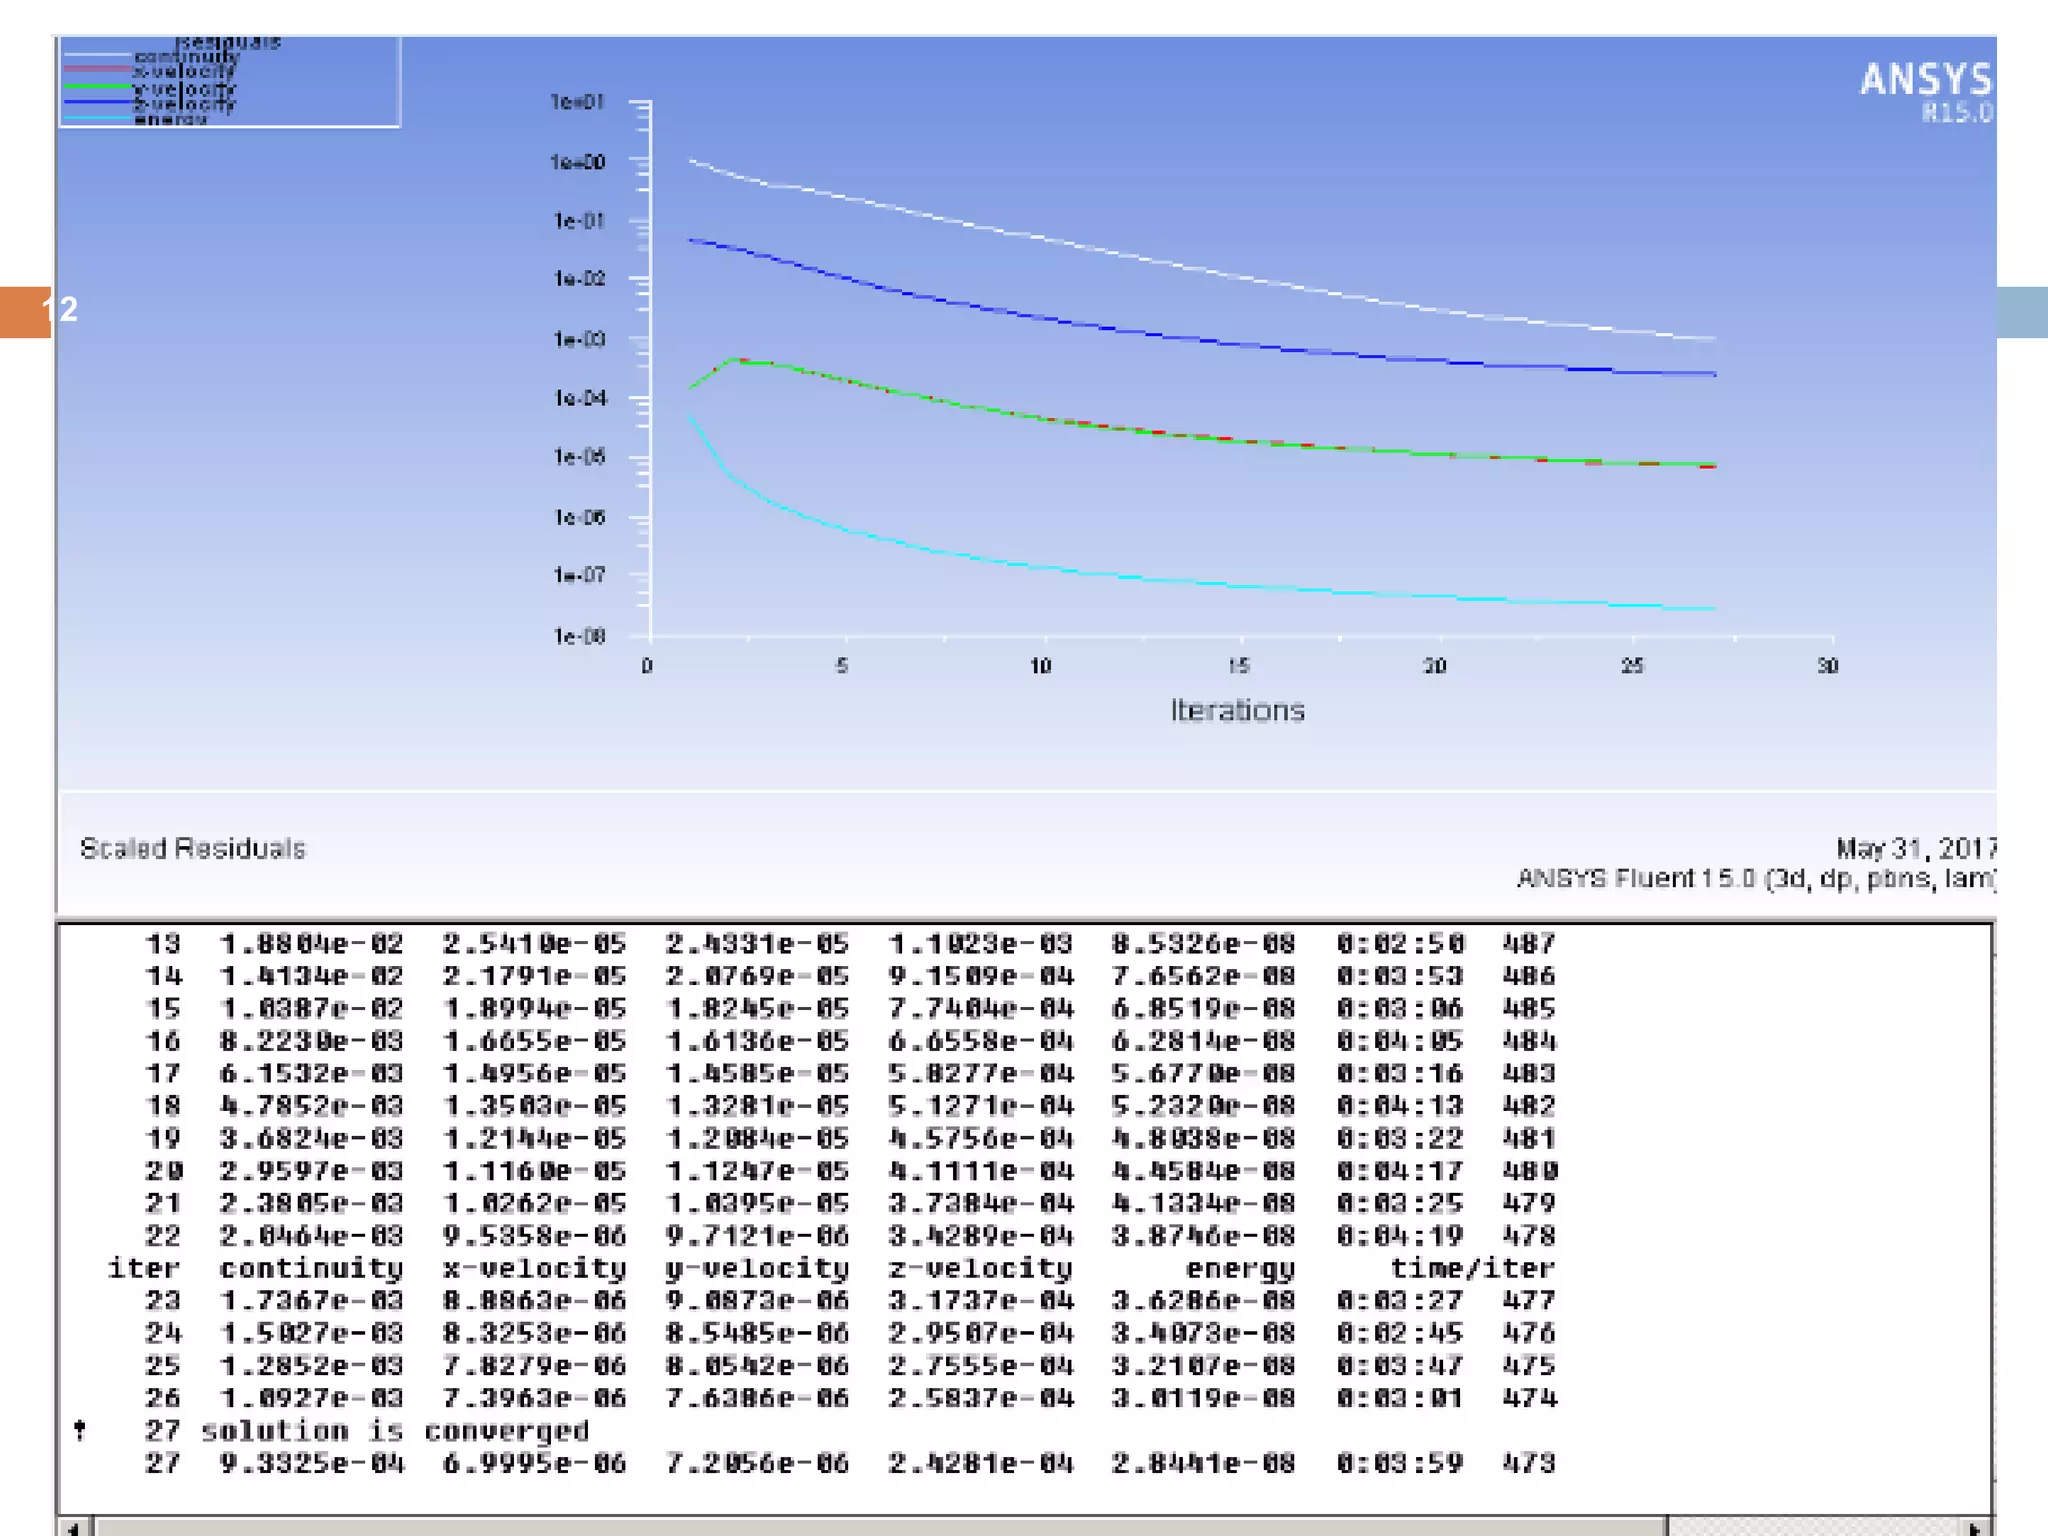Viewport: 2048px width, 1536px height.
Task: Click the small arrow marker beside iteration 27
Action: tap(80, 1431)
